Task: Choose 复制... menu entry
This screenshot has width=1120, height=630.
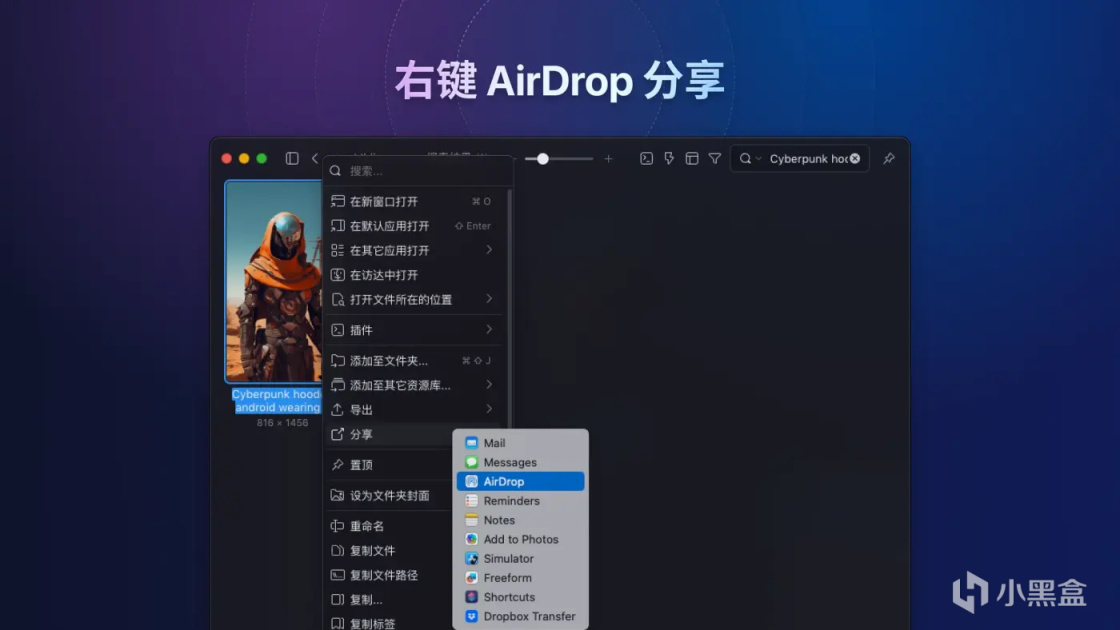Action: [389, 599]
